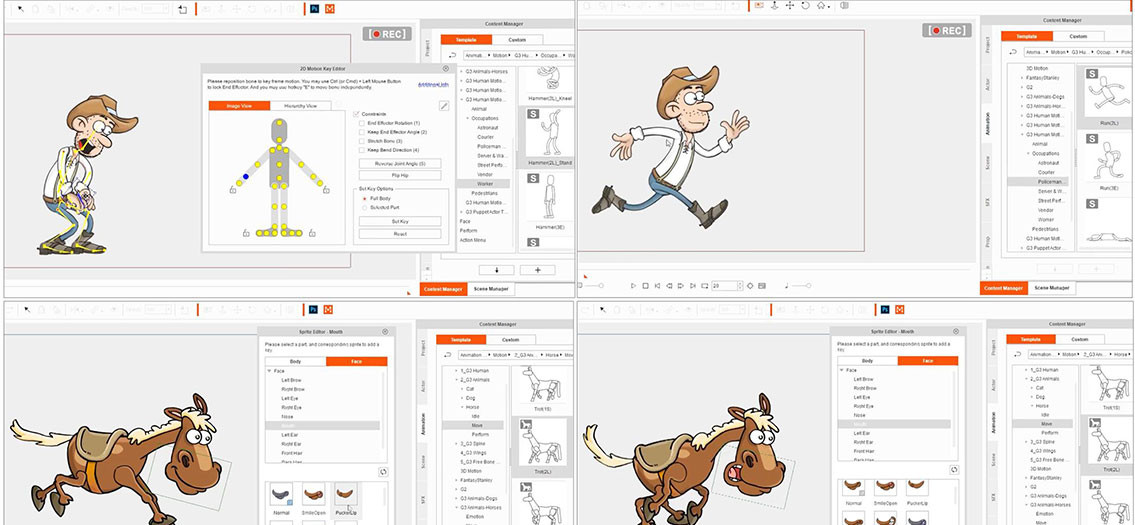Enable Keep End Effector Angle (2) checkbox
Viewport: 1135px width, 525px height.
coord(362,132)
